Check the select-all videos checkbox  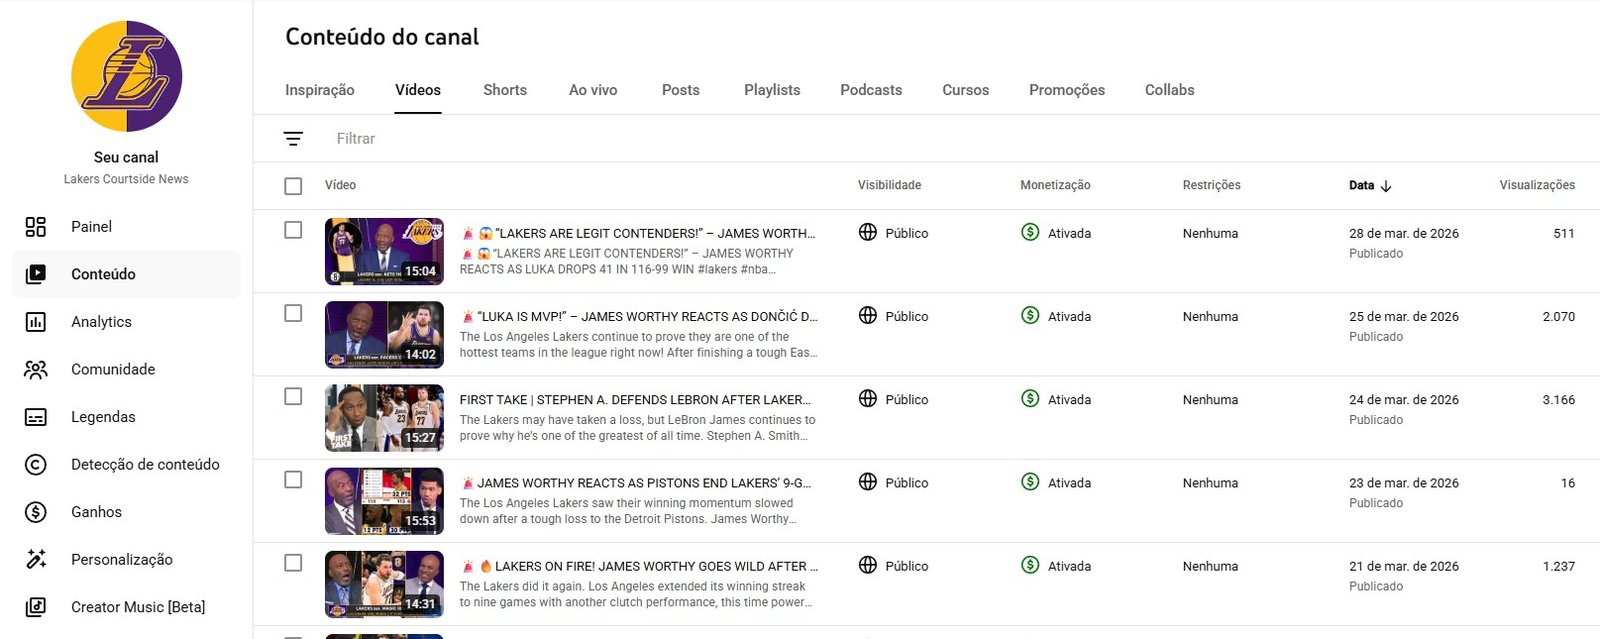293,186
